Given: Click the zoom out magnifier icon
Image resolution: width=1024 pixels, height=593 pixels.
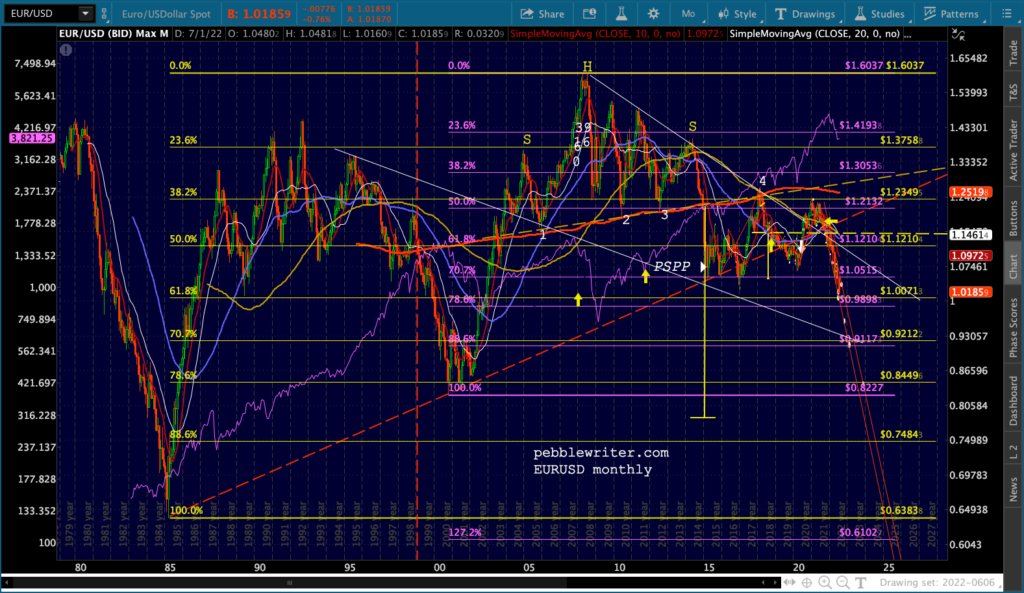Looking at the screenshot, I should point(842,582).
